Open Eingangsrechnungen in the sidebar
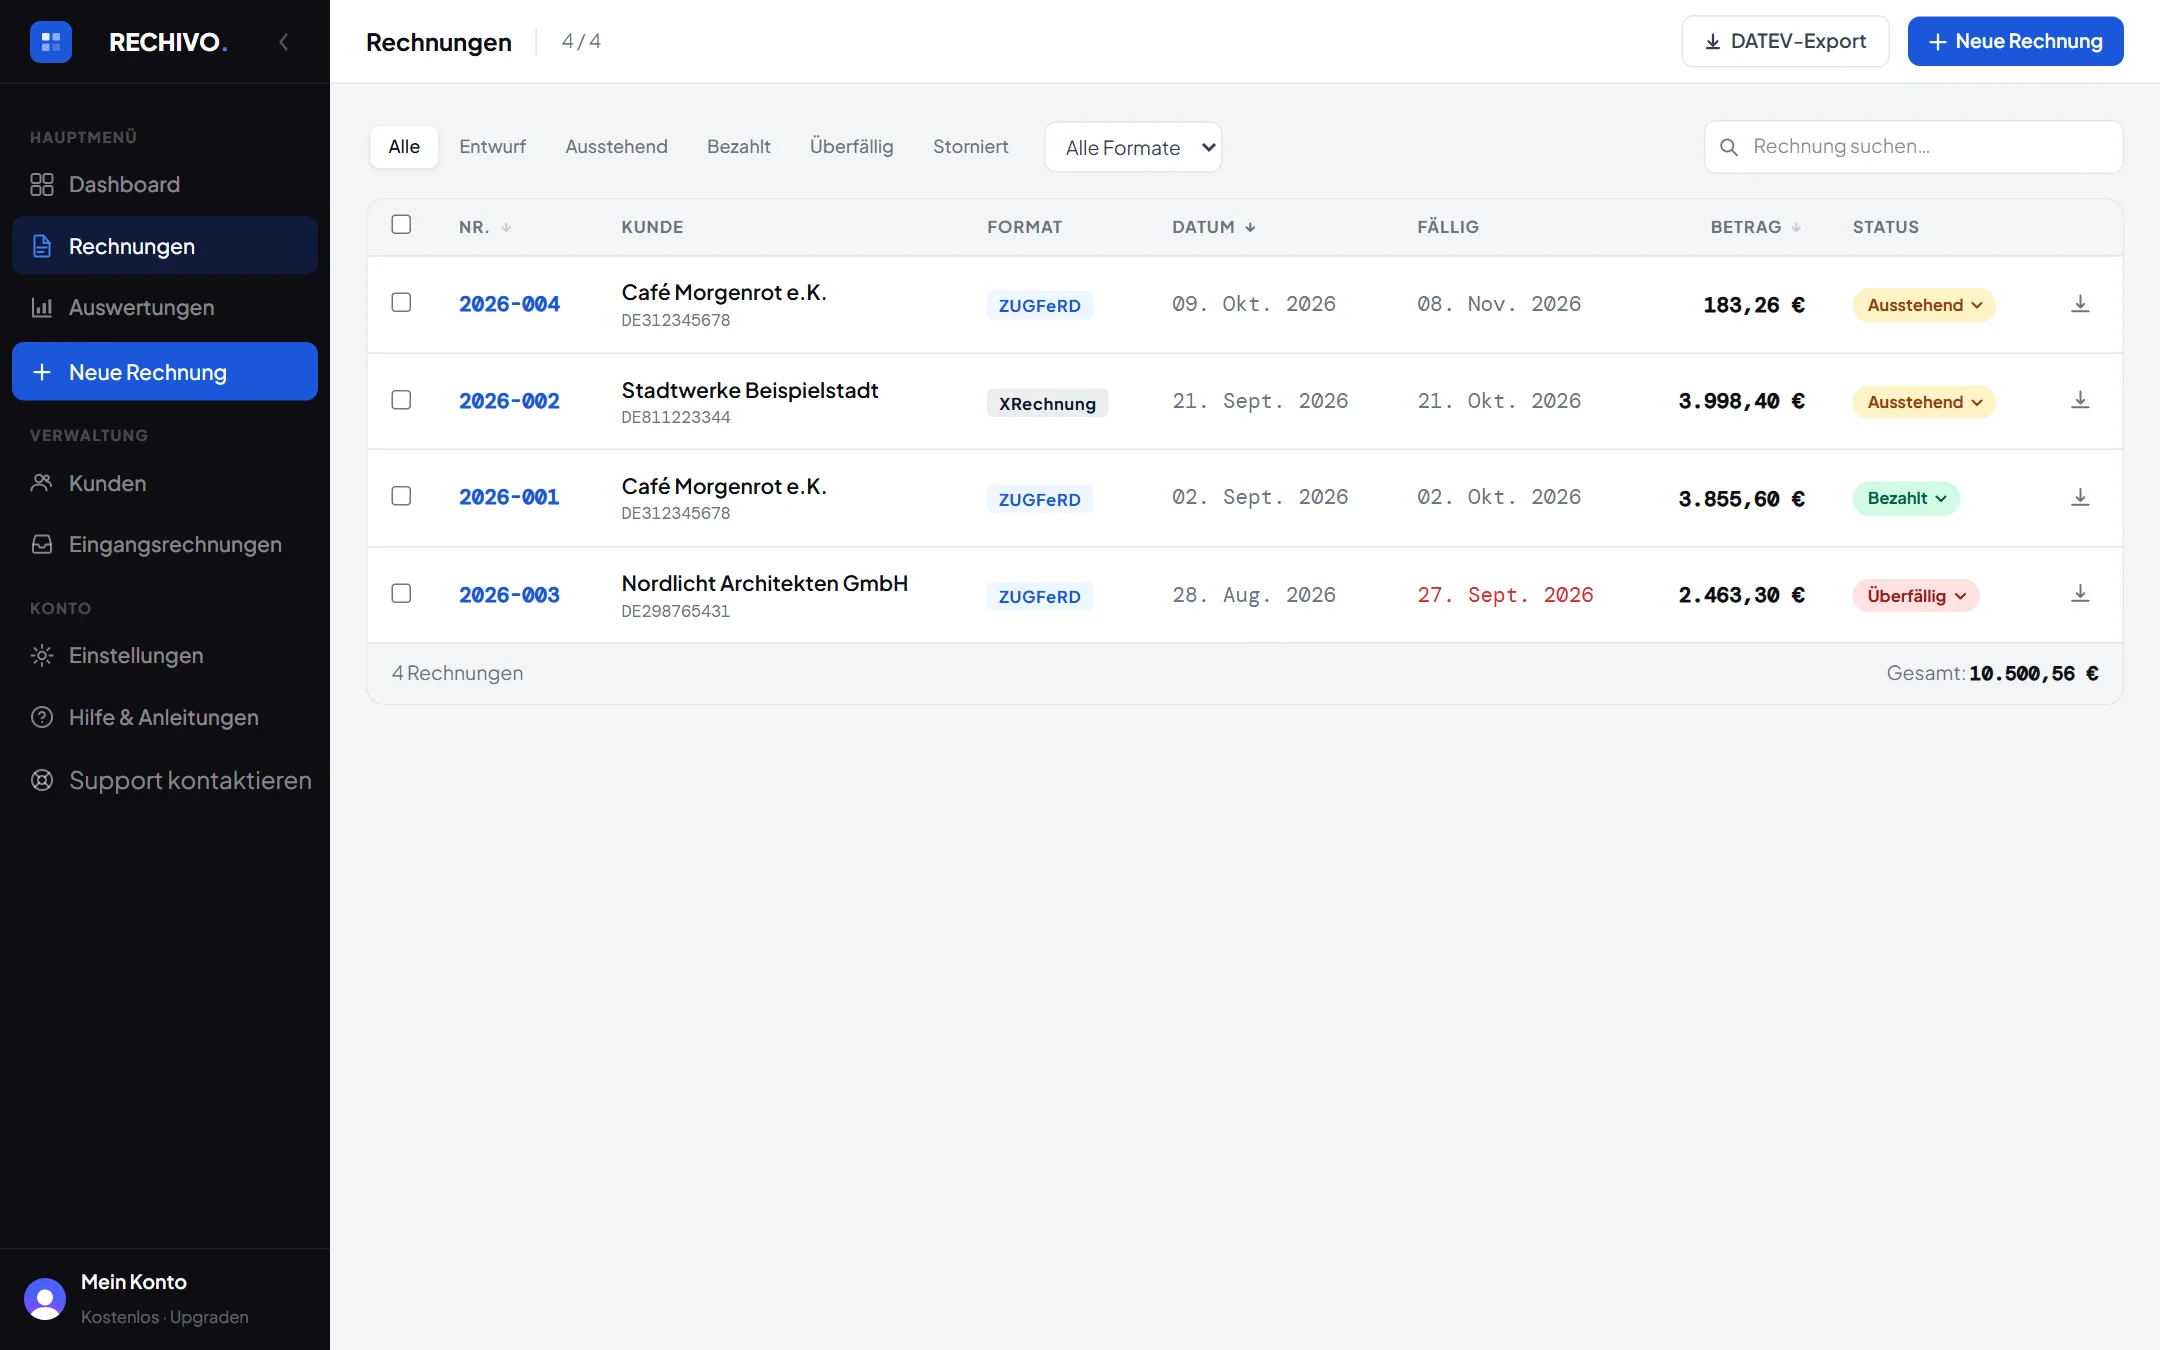The width and height of the screenshot is (2160, 1350). click(x=165, y=545)
